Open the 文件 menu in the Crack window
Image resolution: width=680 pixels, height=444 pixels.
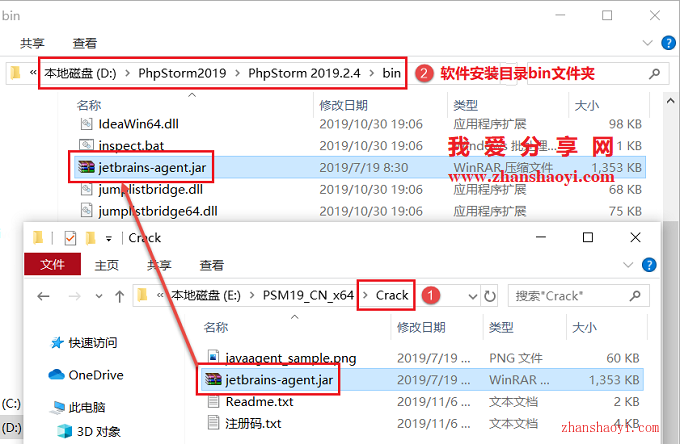(52, 264)
